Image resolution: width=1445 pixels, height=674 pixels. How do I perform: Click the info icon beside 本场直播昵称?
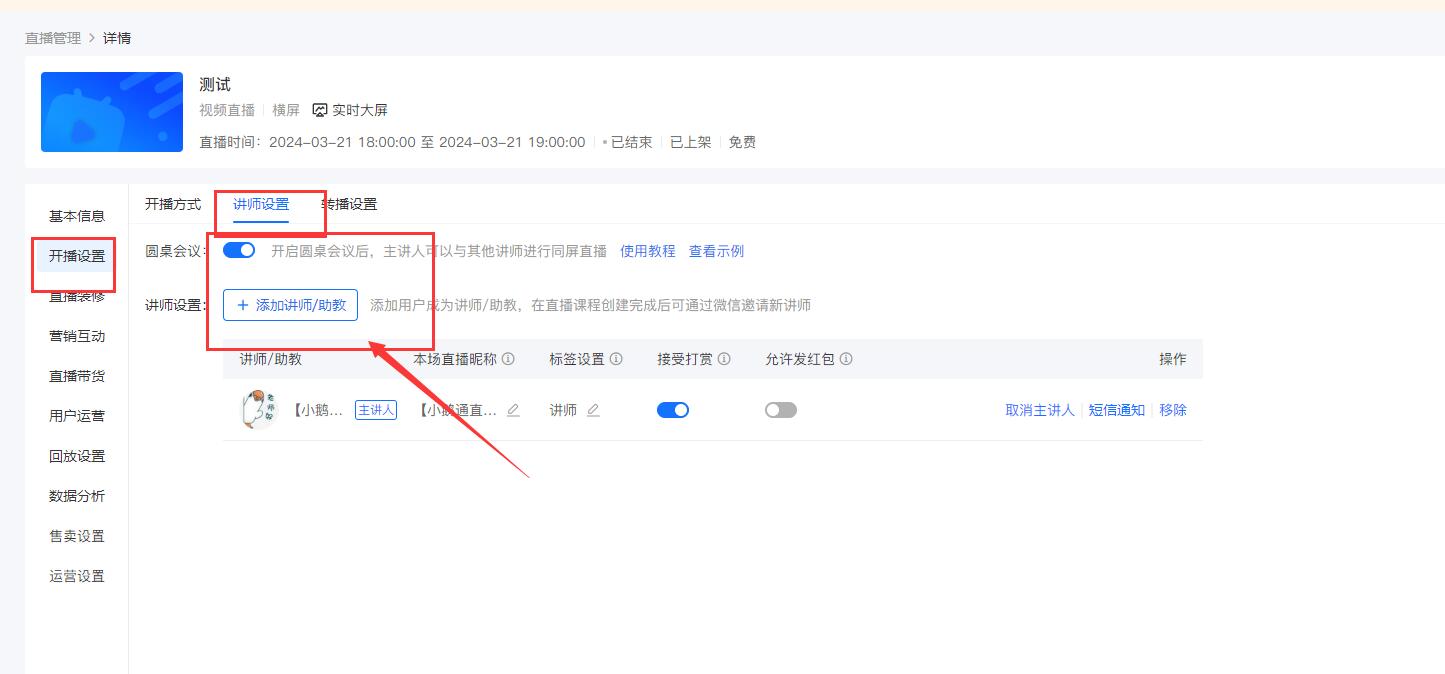tap(507, 358)
